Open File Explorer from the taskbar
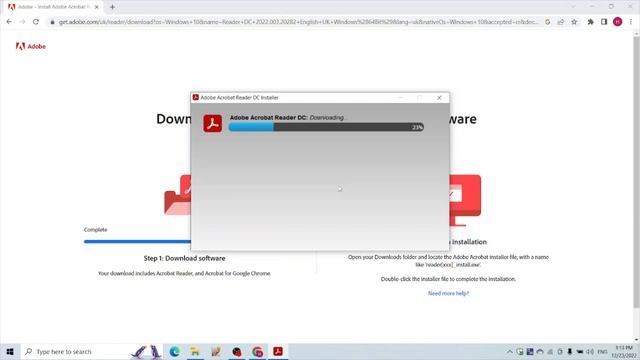640x360 pixels. point(195,351)
